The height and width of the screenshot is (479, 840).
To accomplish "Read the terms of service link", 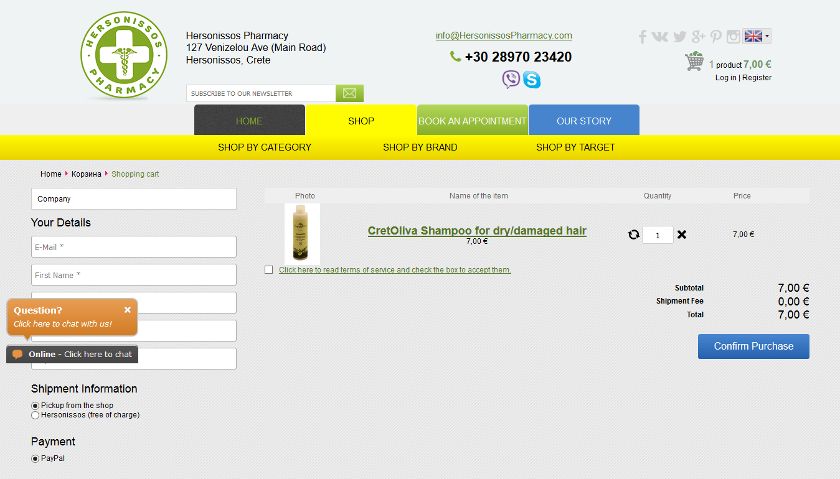I will pos(394,270).
